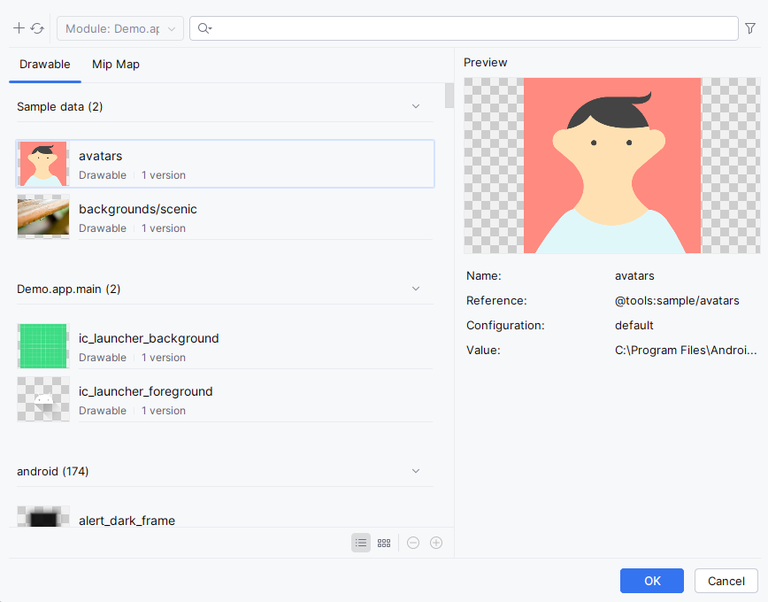The height and width of the screenshot is (602, 768).
Task: Click the resource list scrollbar
Action: 449,96
